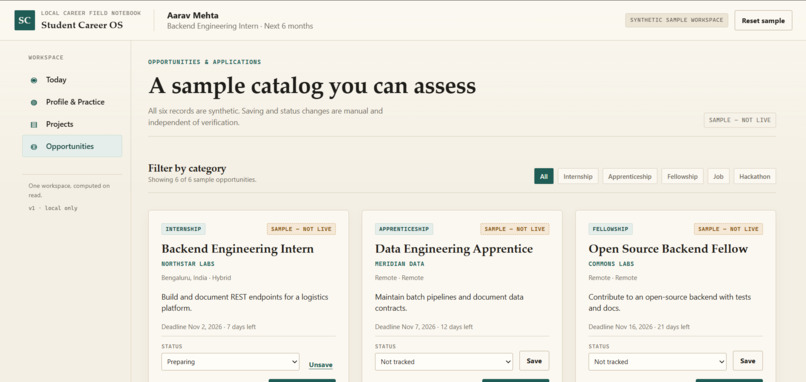Click the Projects sidebar icon
Image resolution: width=806 pixels, height=382 pixels.
pos(34,124)
